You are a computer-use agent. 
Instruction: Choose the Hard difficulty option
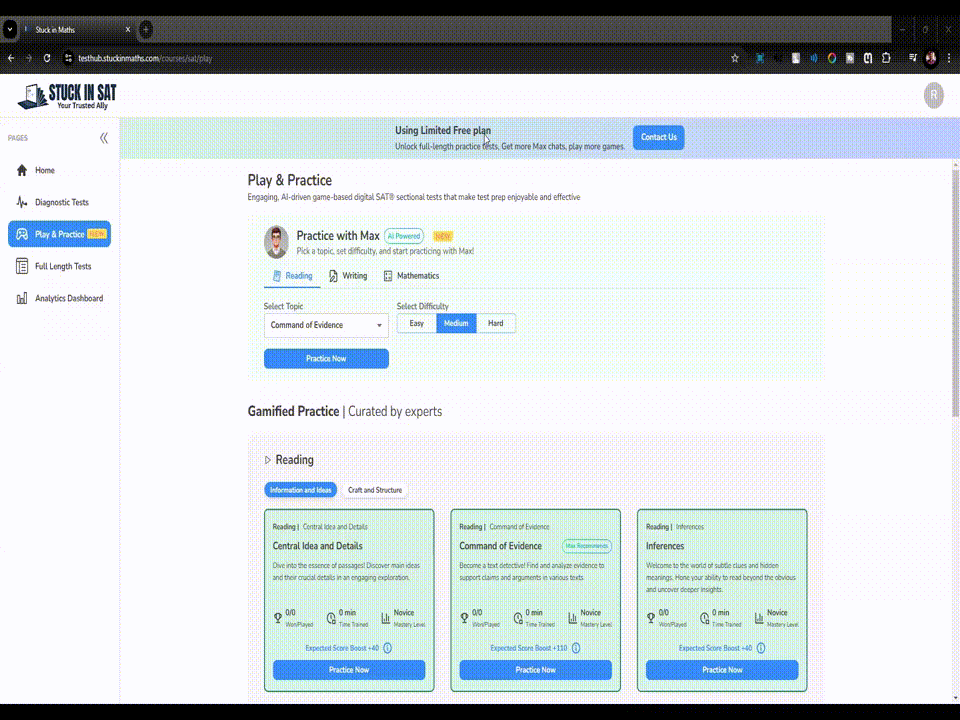[496, 323]
